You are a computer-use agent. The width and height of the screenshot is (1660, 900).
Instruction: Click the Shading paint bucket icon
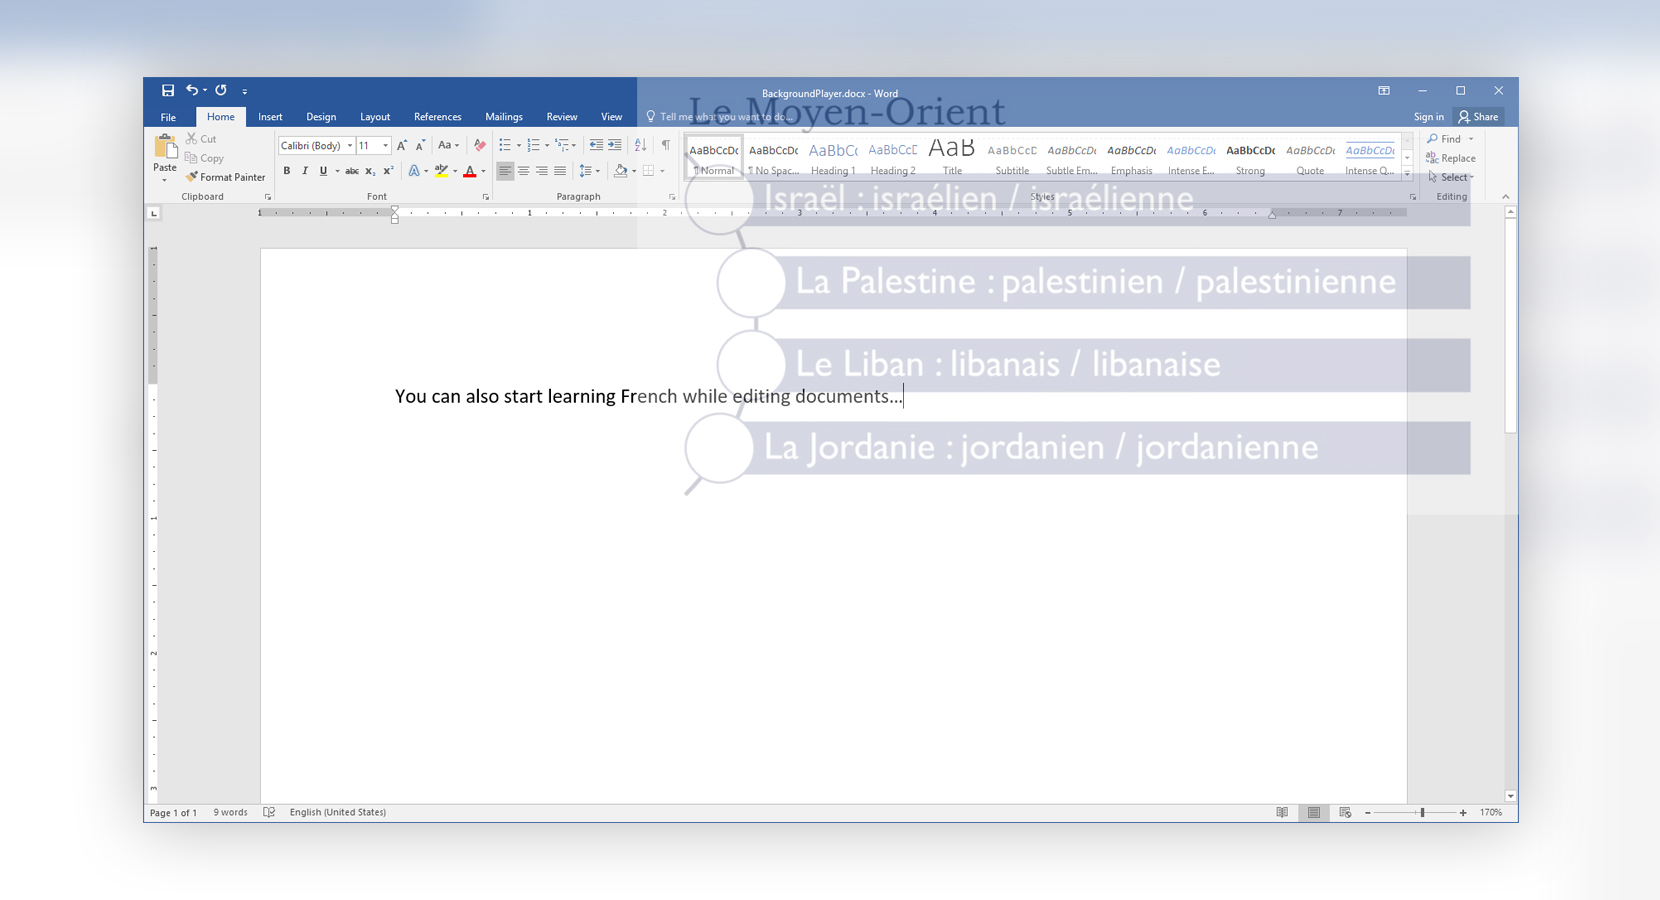click(621, 171)
